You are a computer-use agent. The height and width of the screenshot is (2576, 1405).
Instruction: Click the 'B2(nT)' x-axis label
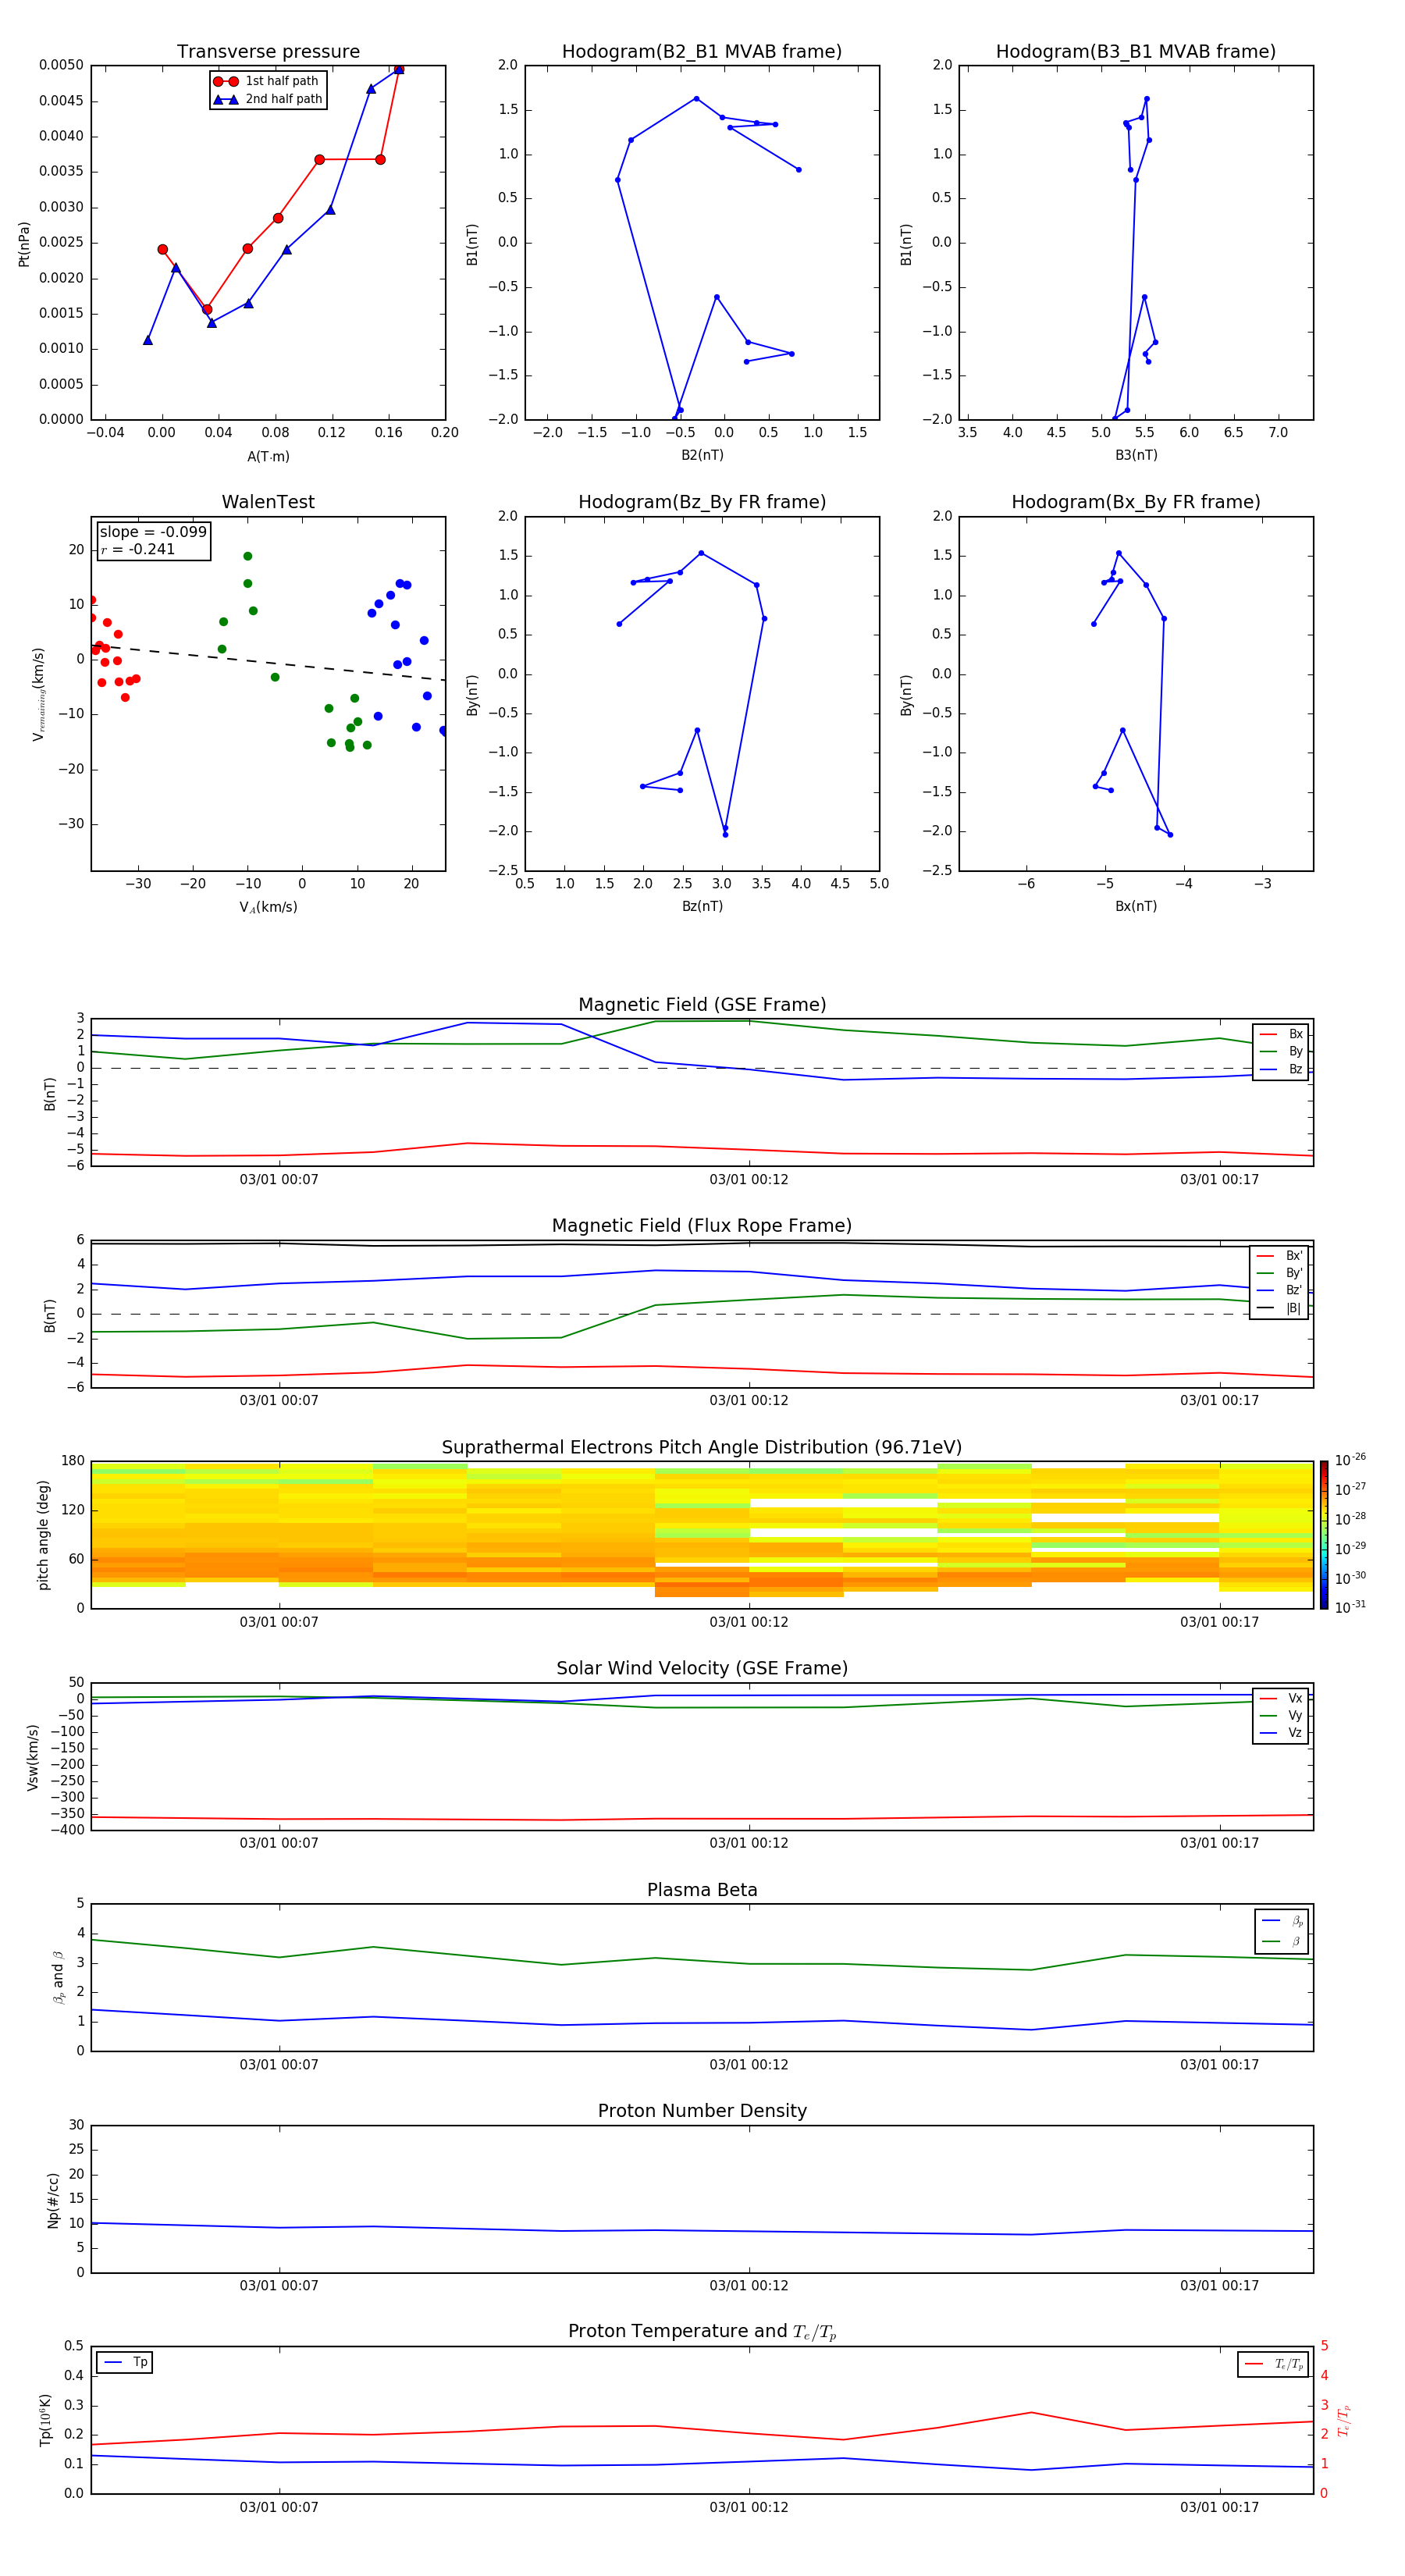(x=702, y=455)
